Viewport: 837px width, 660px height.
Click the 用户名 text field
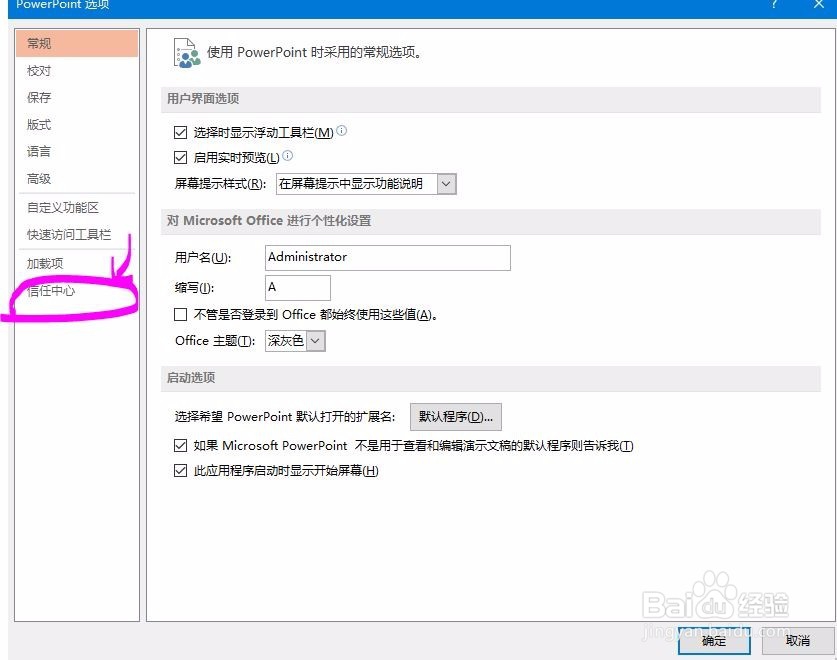coord(388,257)
